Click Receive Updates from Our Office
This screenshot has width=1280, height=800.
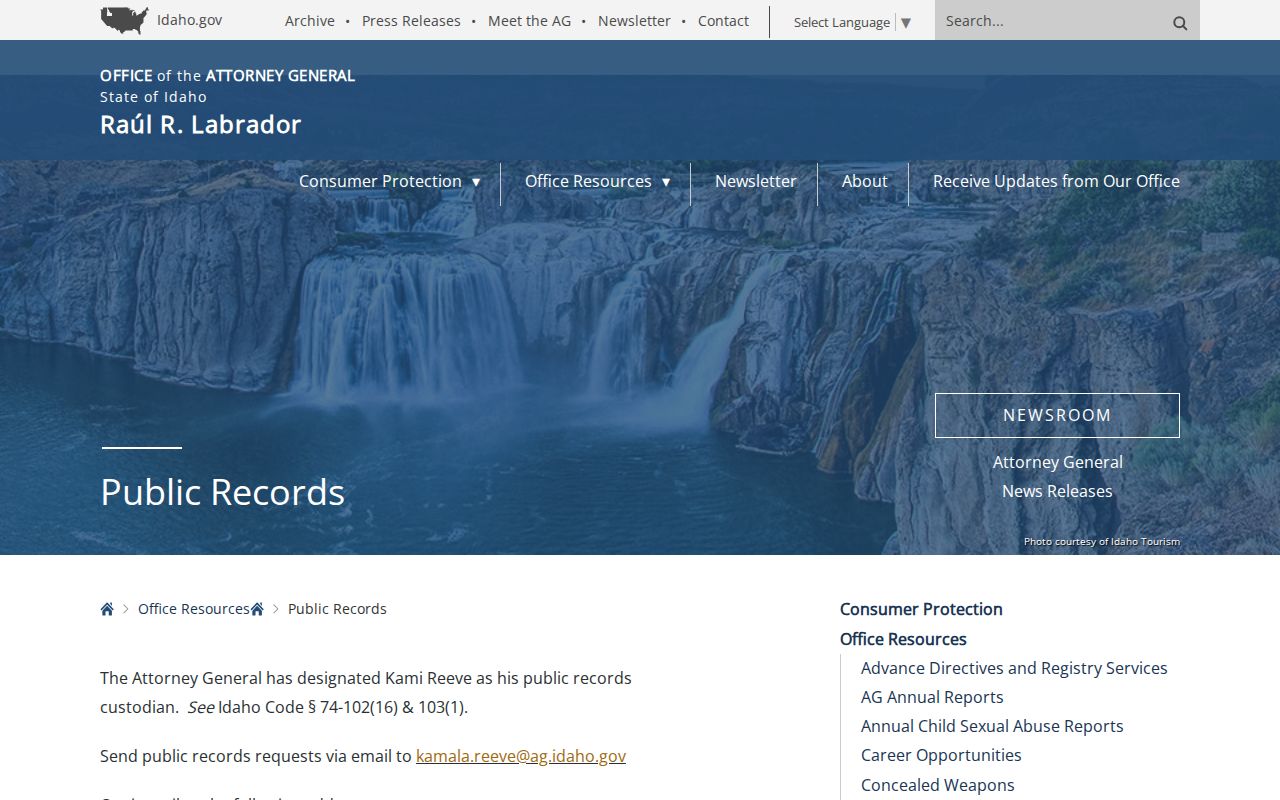pos(1056,181)
